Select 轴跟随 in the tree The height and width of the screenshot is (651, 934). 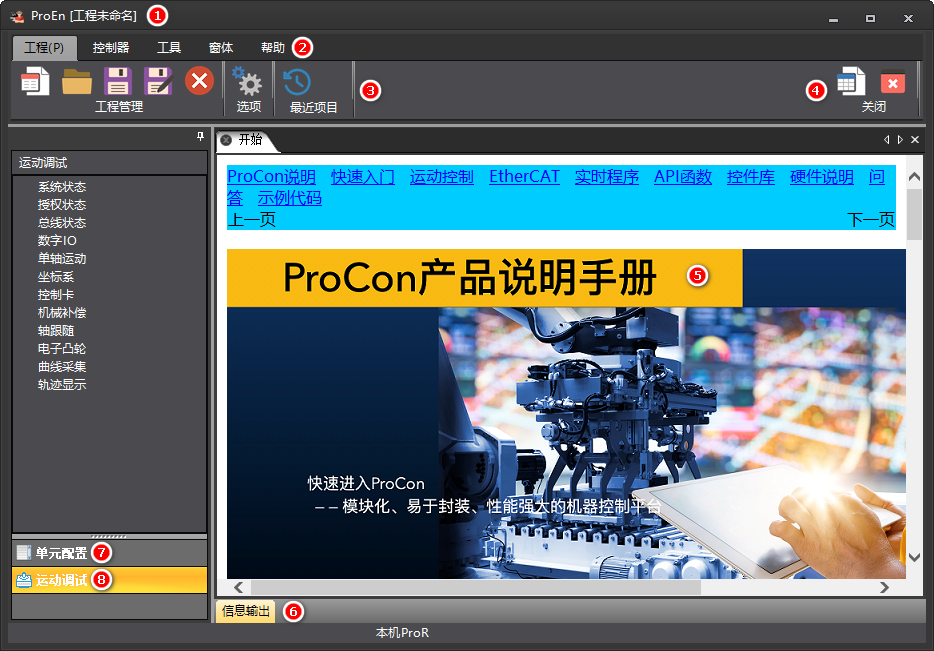tap(56, 331)
